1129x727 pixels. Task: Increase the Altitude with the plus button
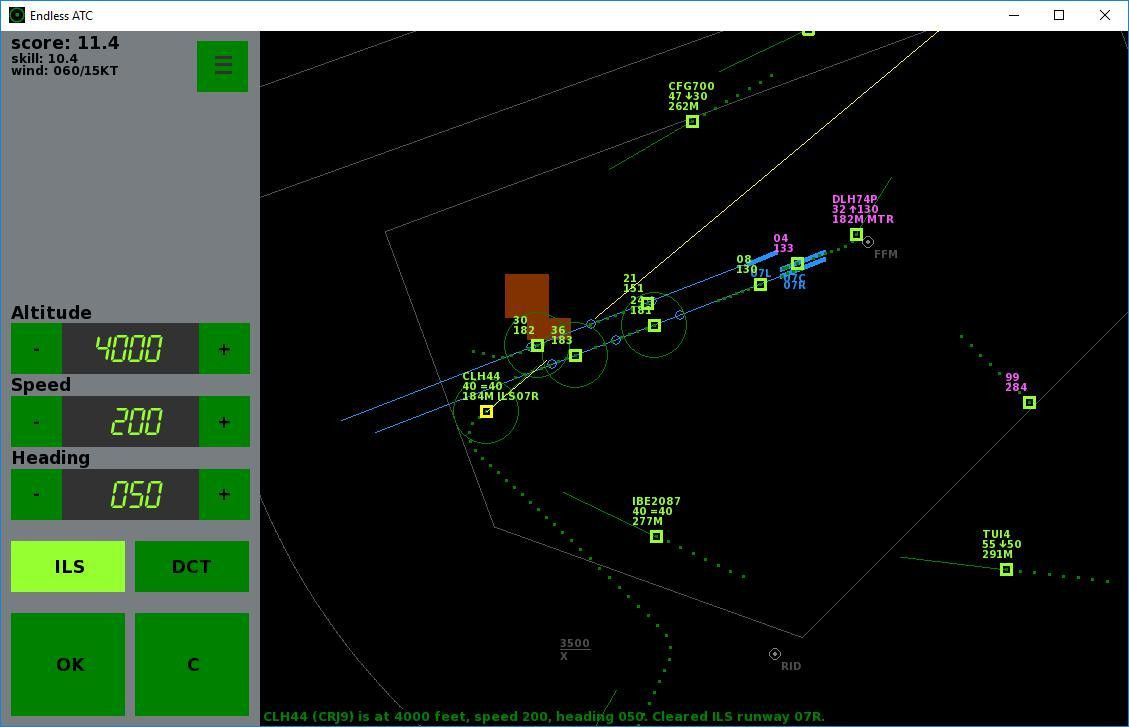[224, 349]
